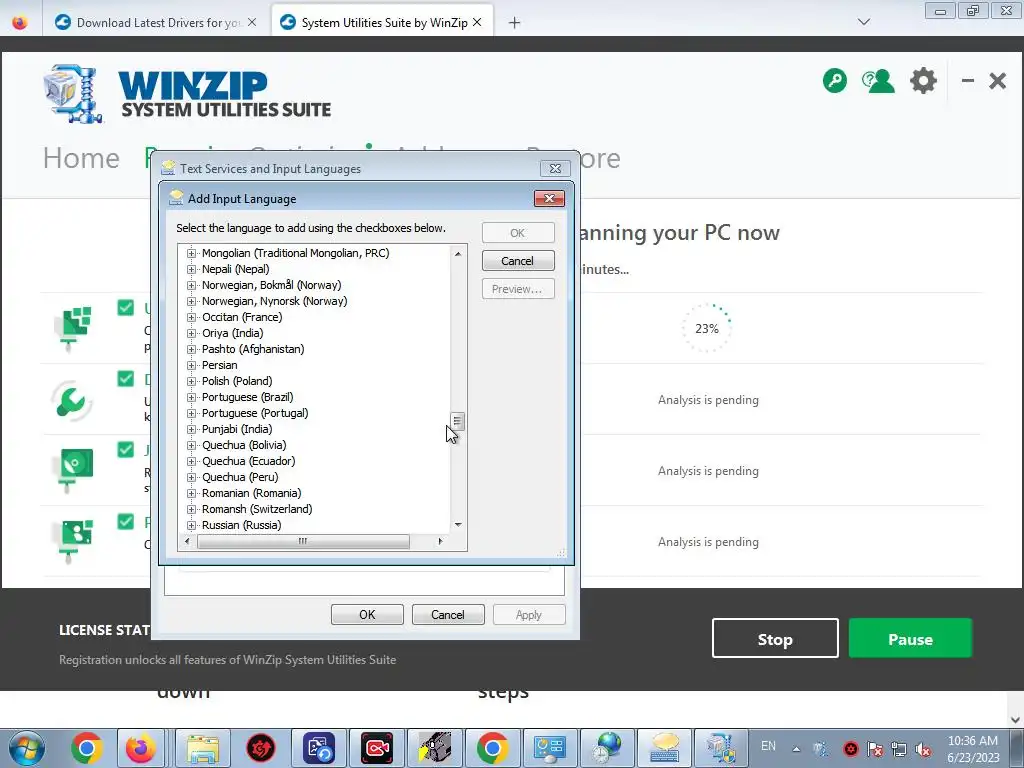The width and height of the screenshot is (1024, 768).
Task: Click the 23% scan progress circle
Action: (707, 328)
